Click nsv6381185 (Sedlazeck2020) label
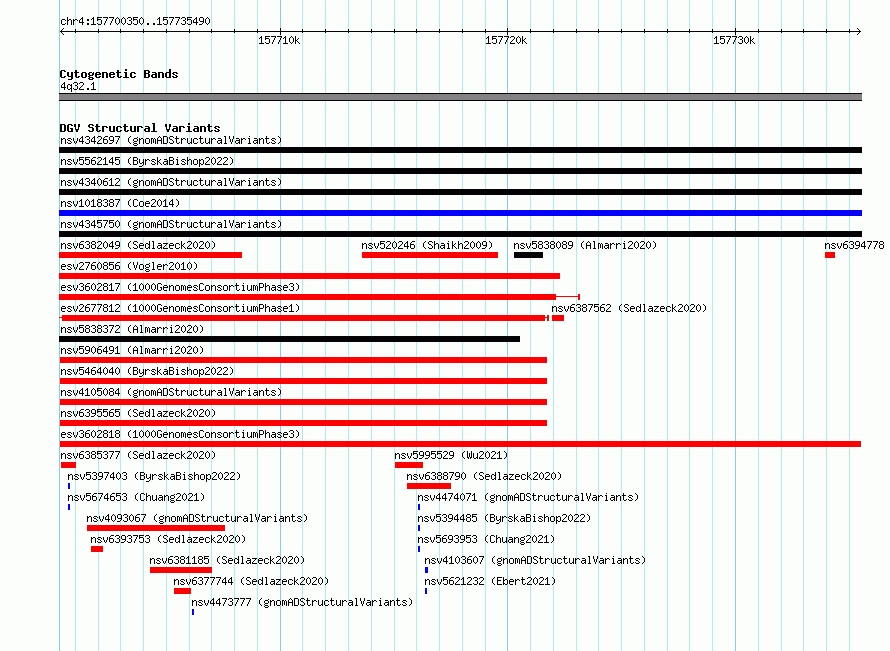 (x=228, y=560)
